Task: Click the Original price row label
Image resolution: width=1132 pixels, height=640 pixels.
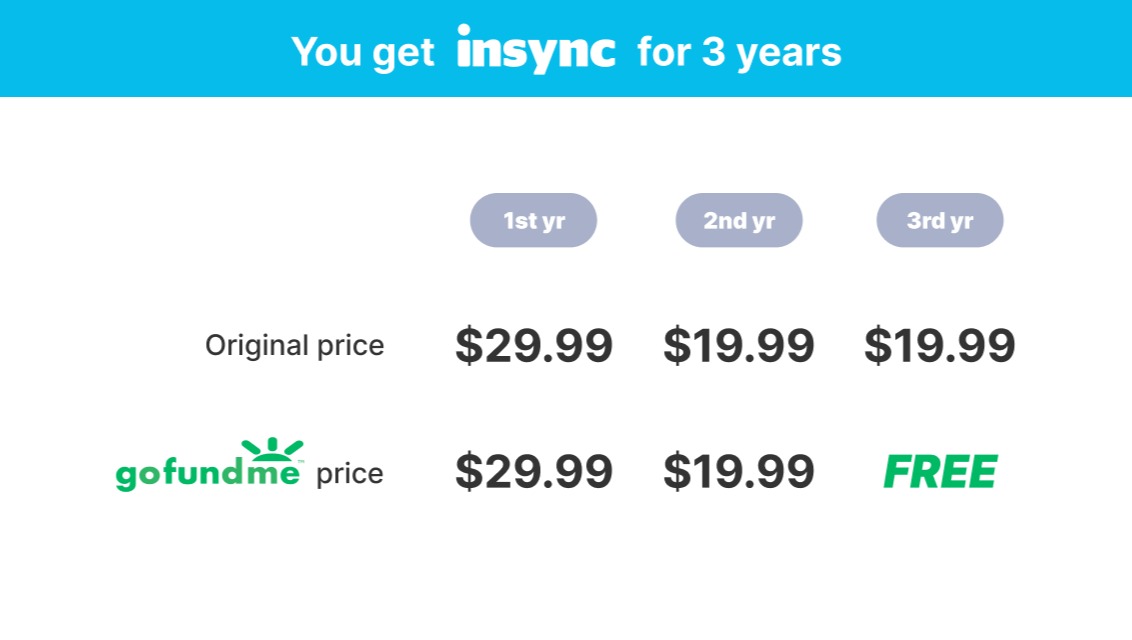Action: [x=295, y=346]
